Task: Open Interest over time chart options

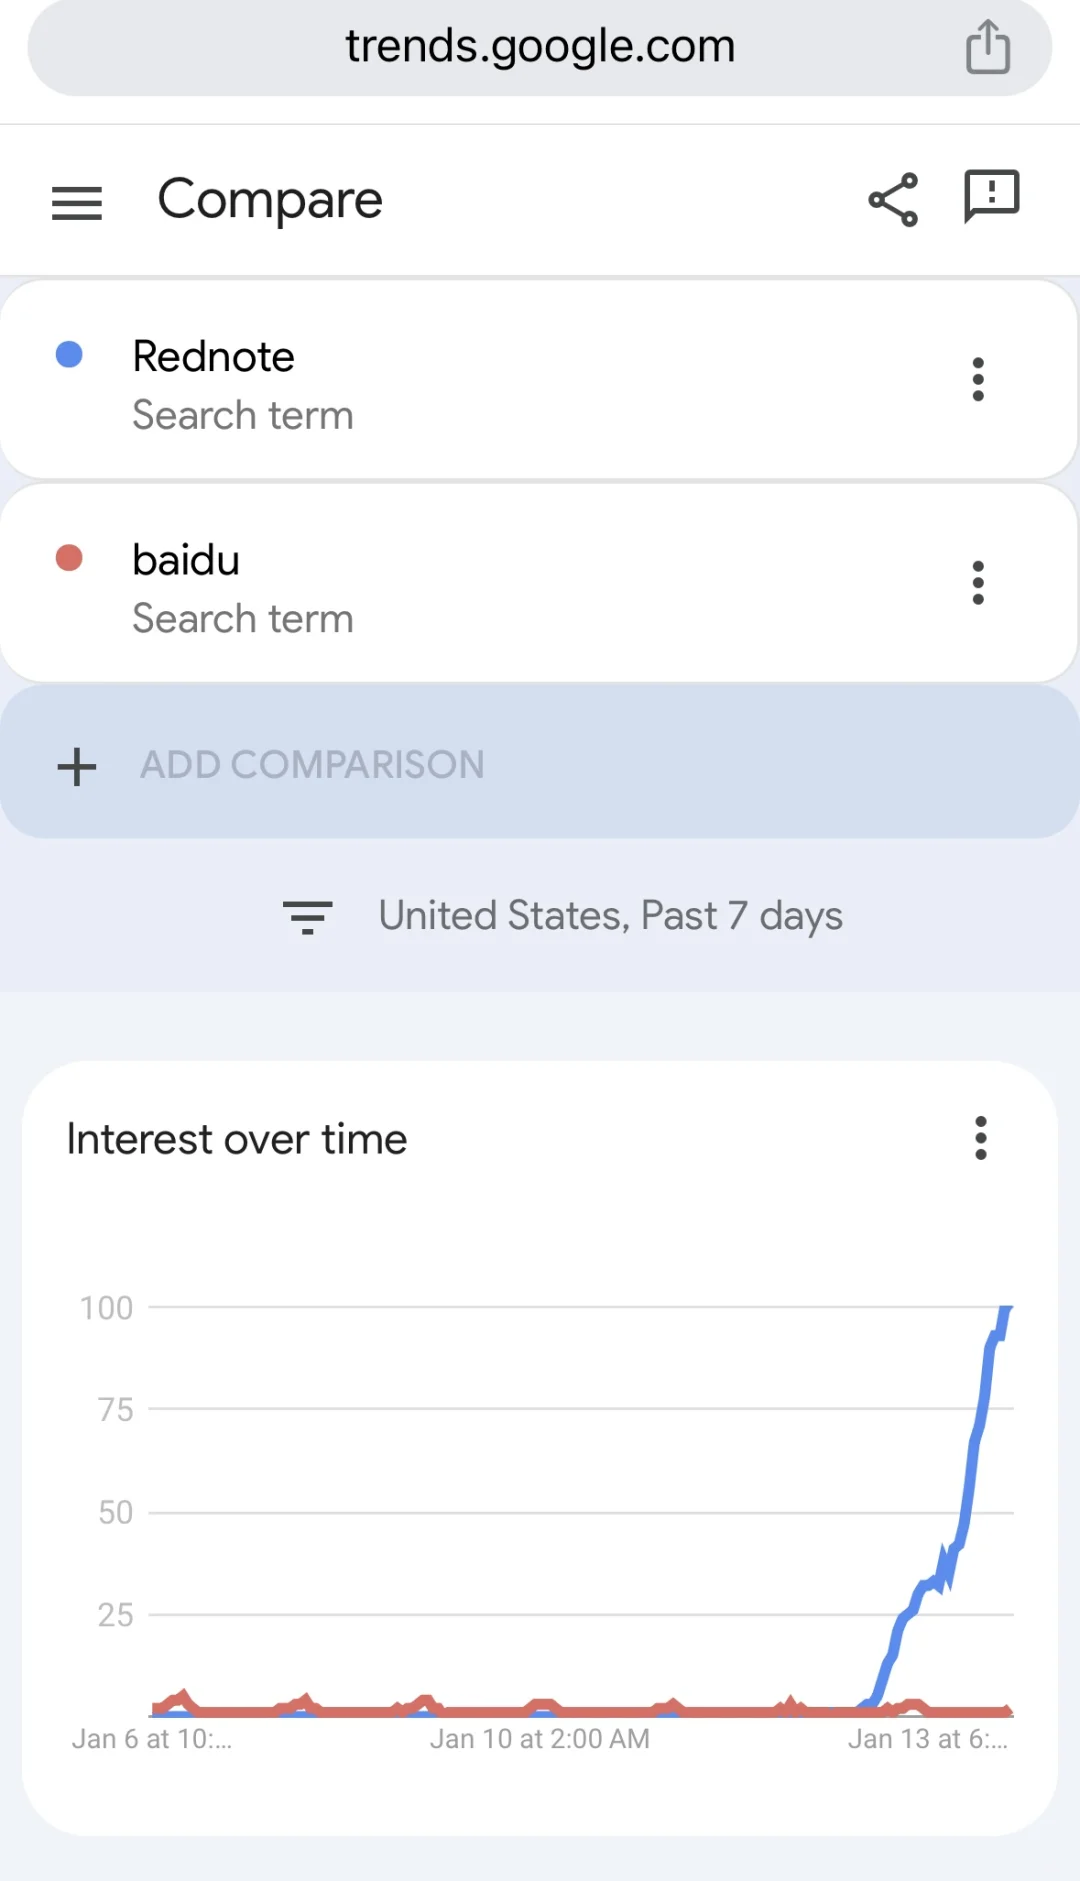Action: [980, 1138]
